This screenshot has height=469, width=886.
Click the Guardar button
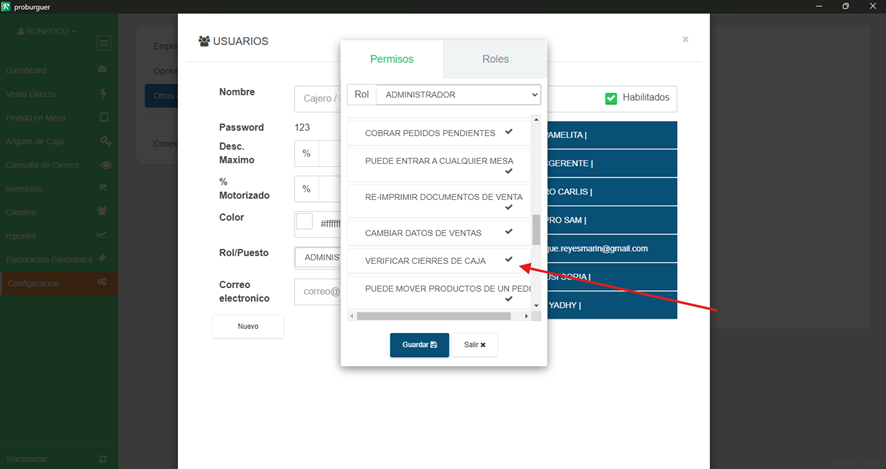point(419,345)
